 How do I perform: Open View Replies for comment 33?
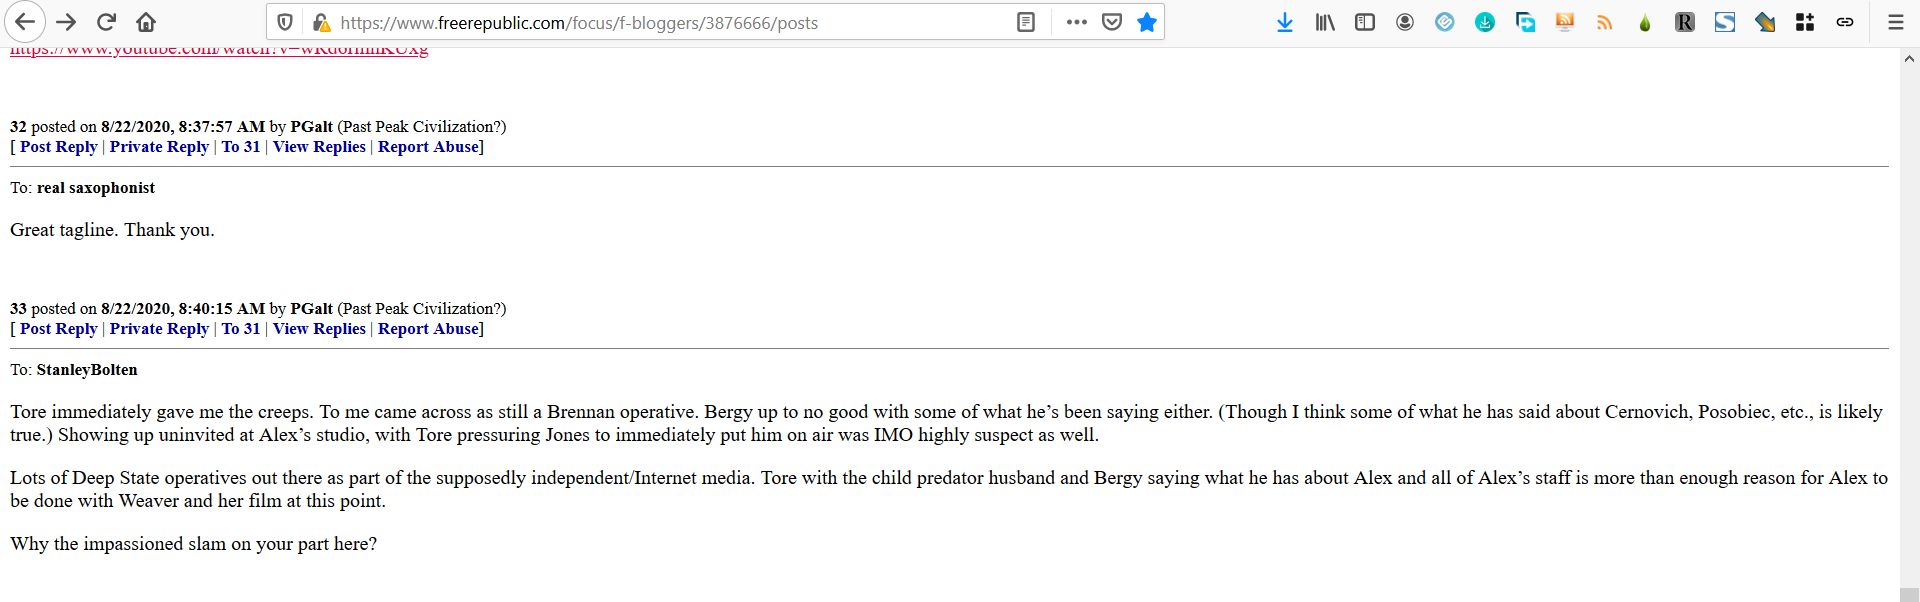pos(319,329)
